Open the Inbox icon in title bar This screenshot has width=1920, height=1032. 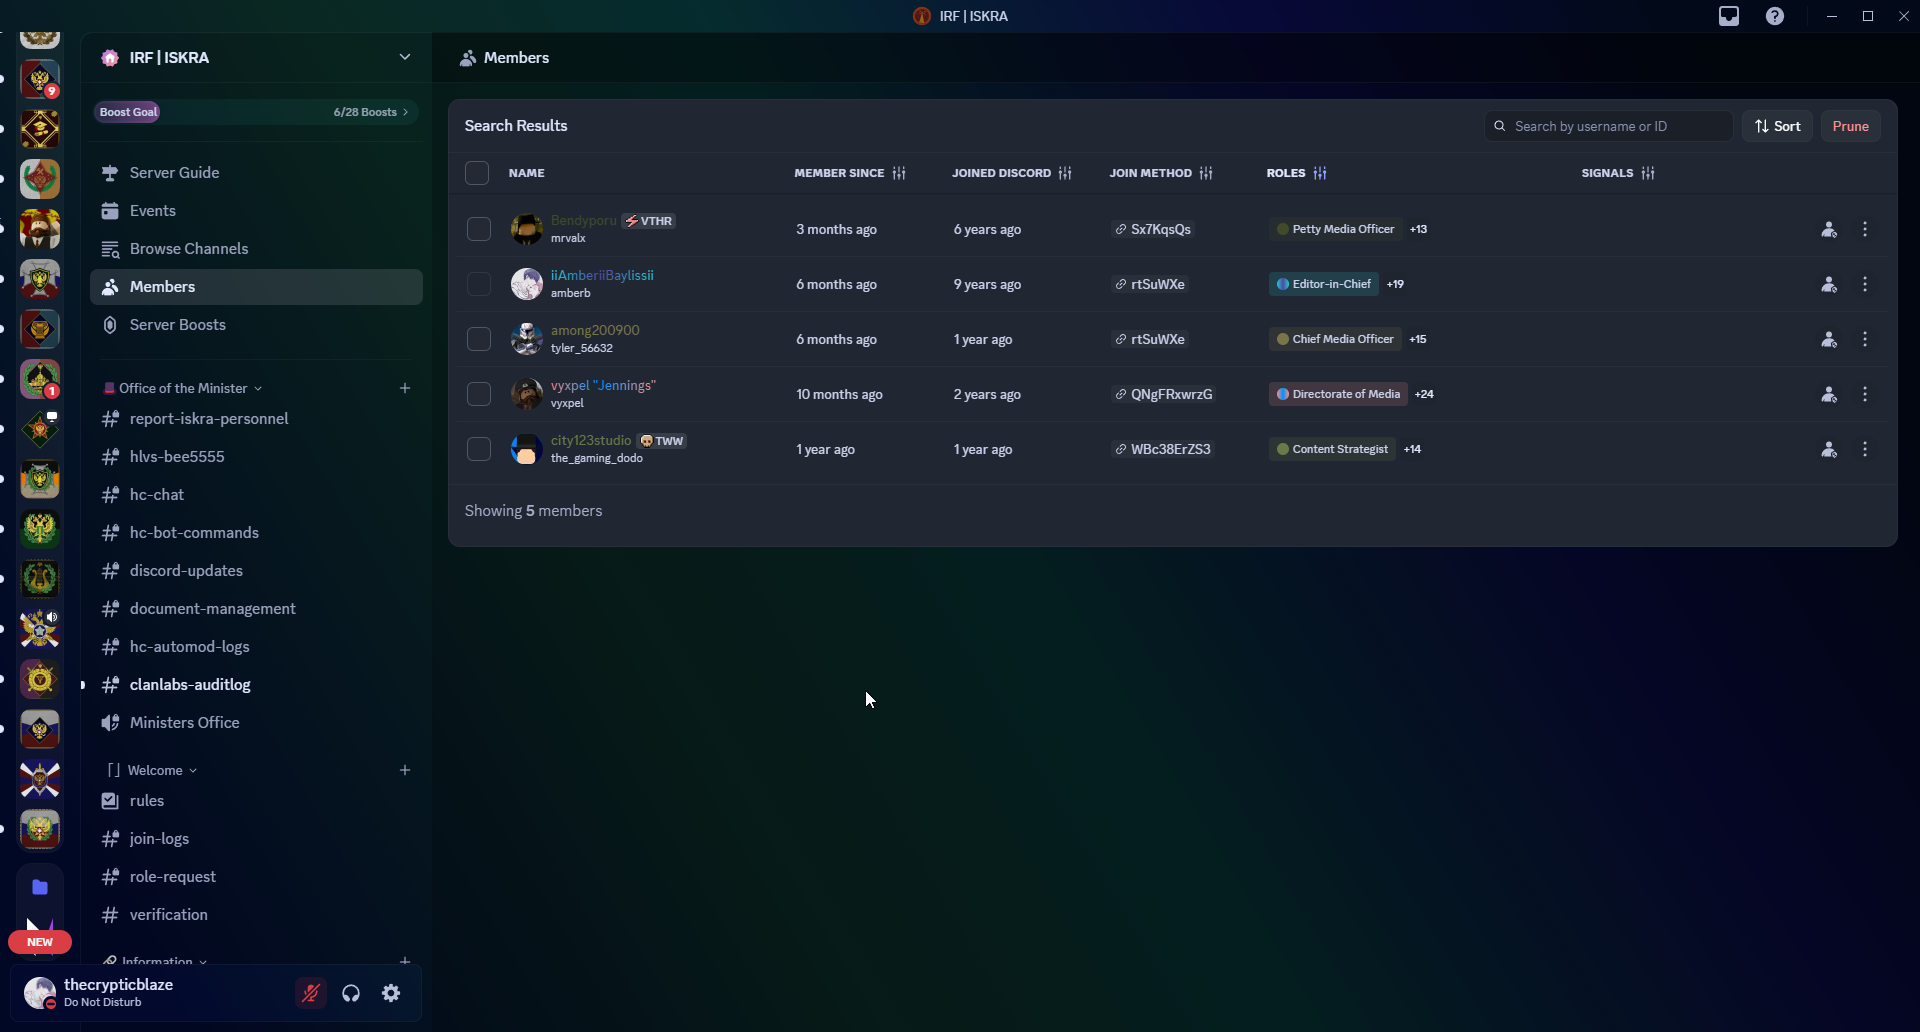coord(1729,16)
